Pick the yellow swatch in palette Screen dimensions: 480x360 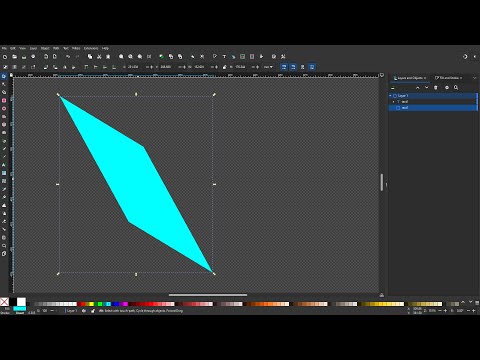pos(91,304)
